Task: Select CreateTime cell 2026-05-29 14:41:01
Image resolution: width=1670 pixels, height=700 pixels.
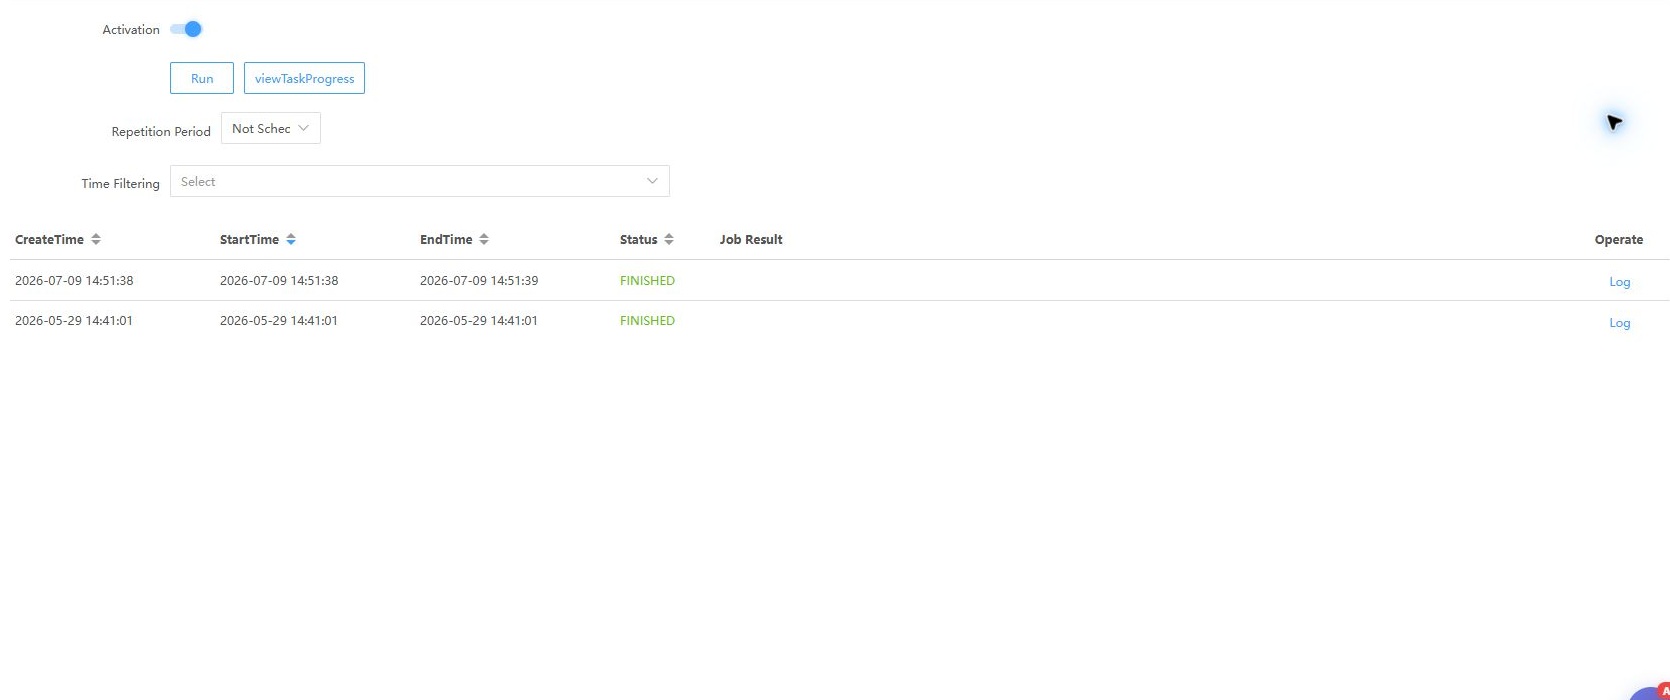Action: tap(74, 321)
